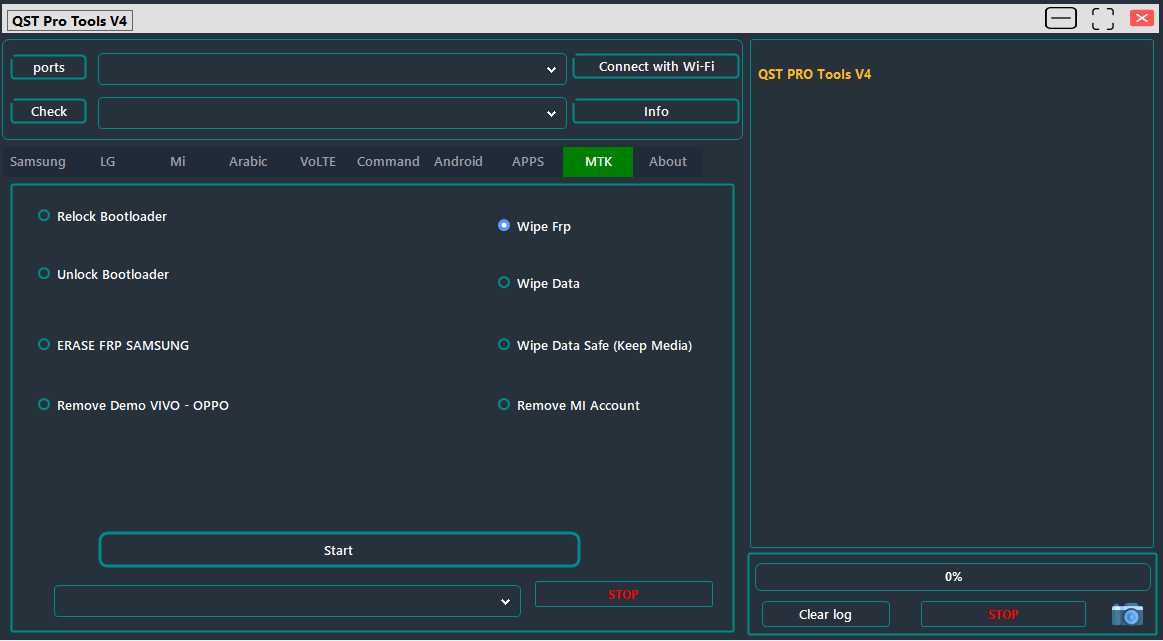
Task: Select Remove Demo VIVO - OPPO option
Action: click(x=43, y=404)
